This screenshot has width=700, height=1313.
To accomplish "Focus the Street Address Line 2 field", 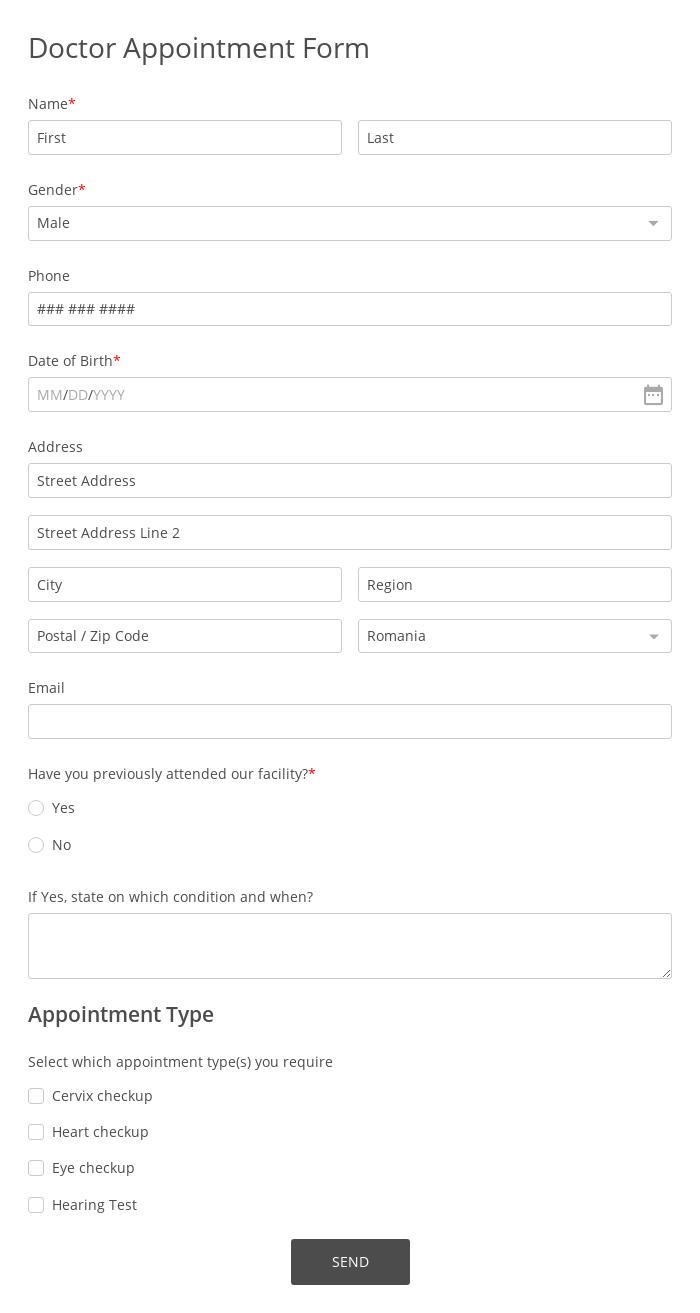I will tap(350, 533).
